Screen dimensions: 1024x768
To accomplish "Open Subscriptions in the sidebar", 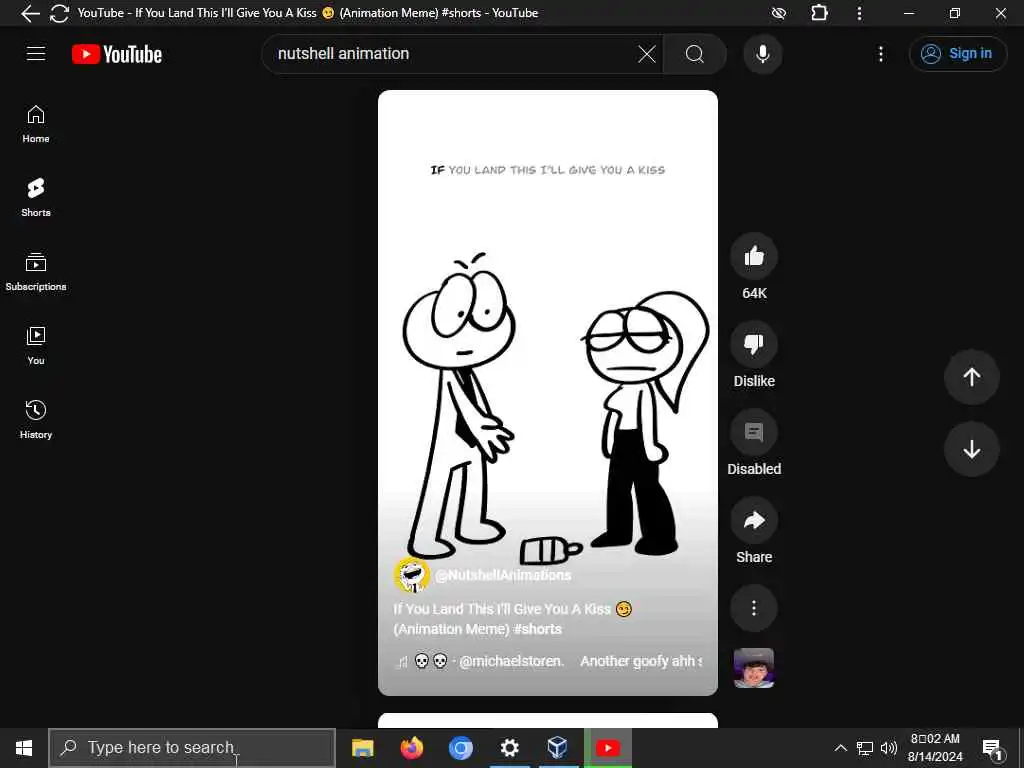I will click(x=36, y=272).
